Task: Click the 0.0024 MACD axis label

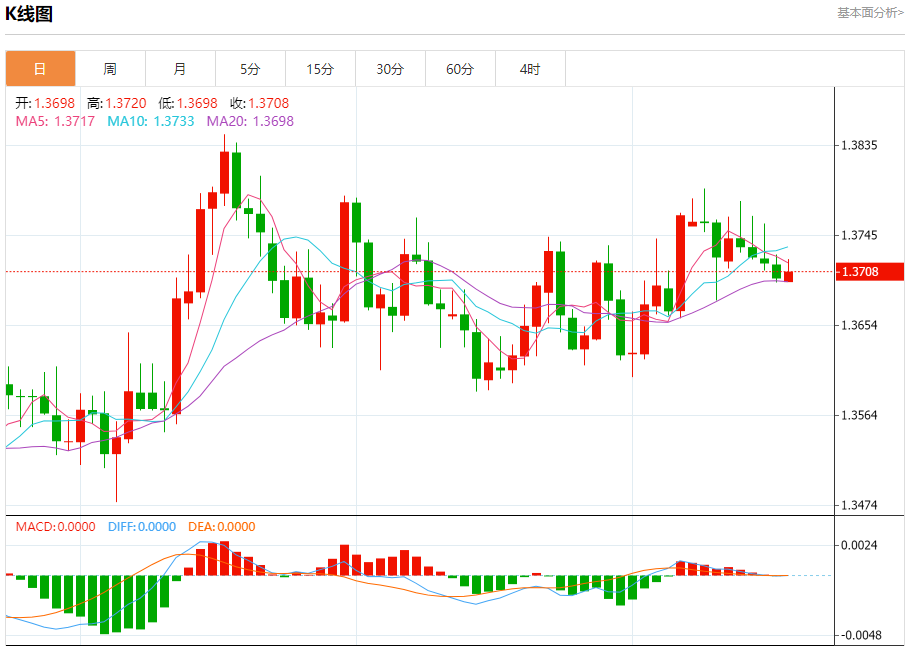Action: [x=859, y=545]
